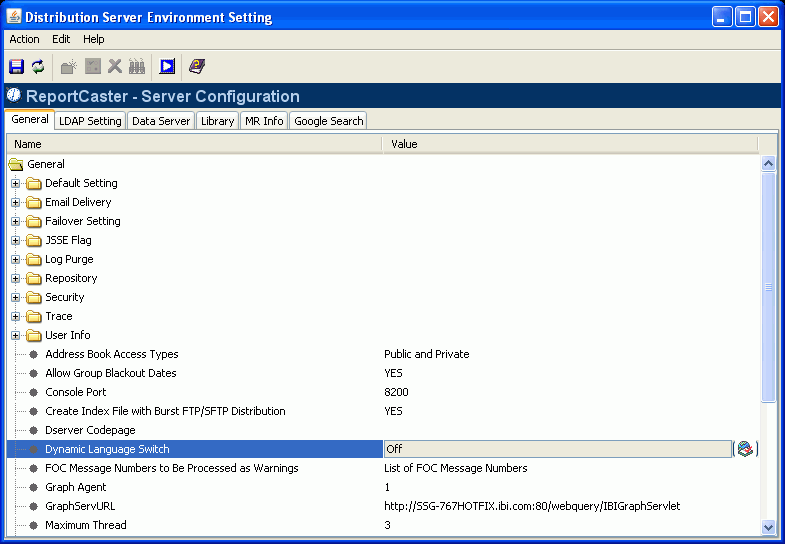
Task: Click the User Info folder icon
Action: [34, 335]
